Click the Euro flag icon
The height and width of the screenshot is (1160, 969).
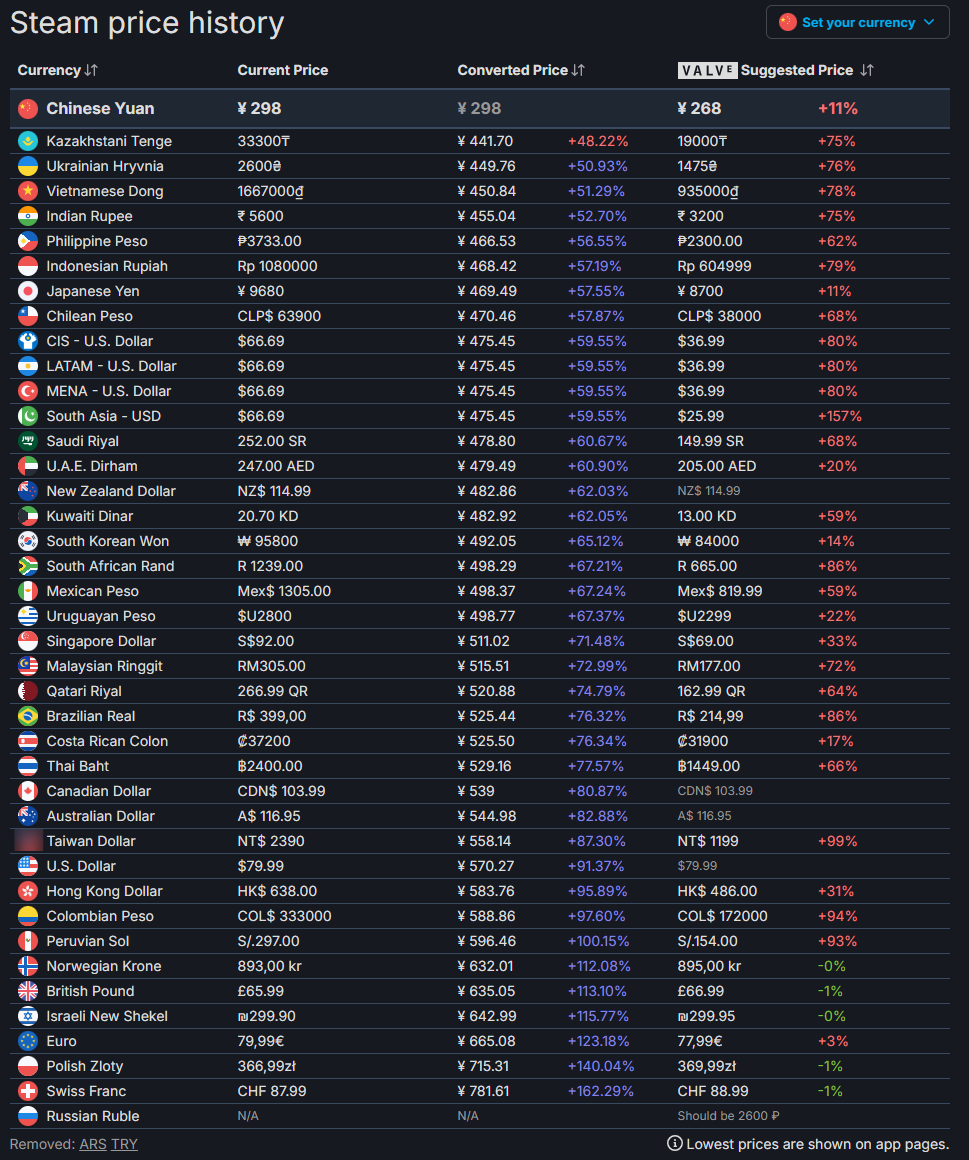[28, 1041]
